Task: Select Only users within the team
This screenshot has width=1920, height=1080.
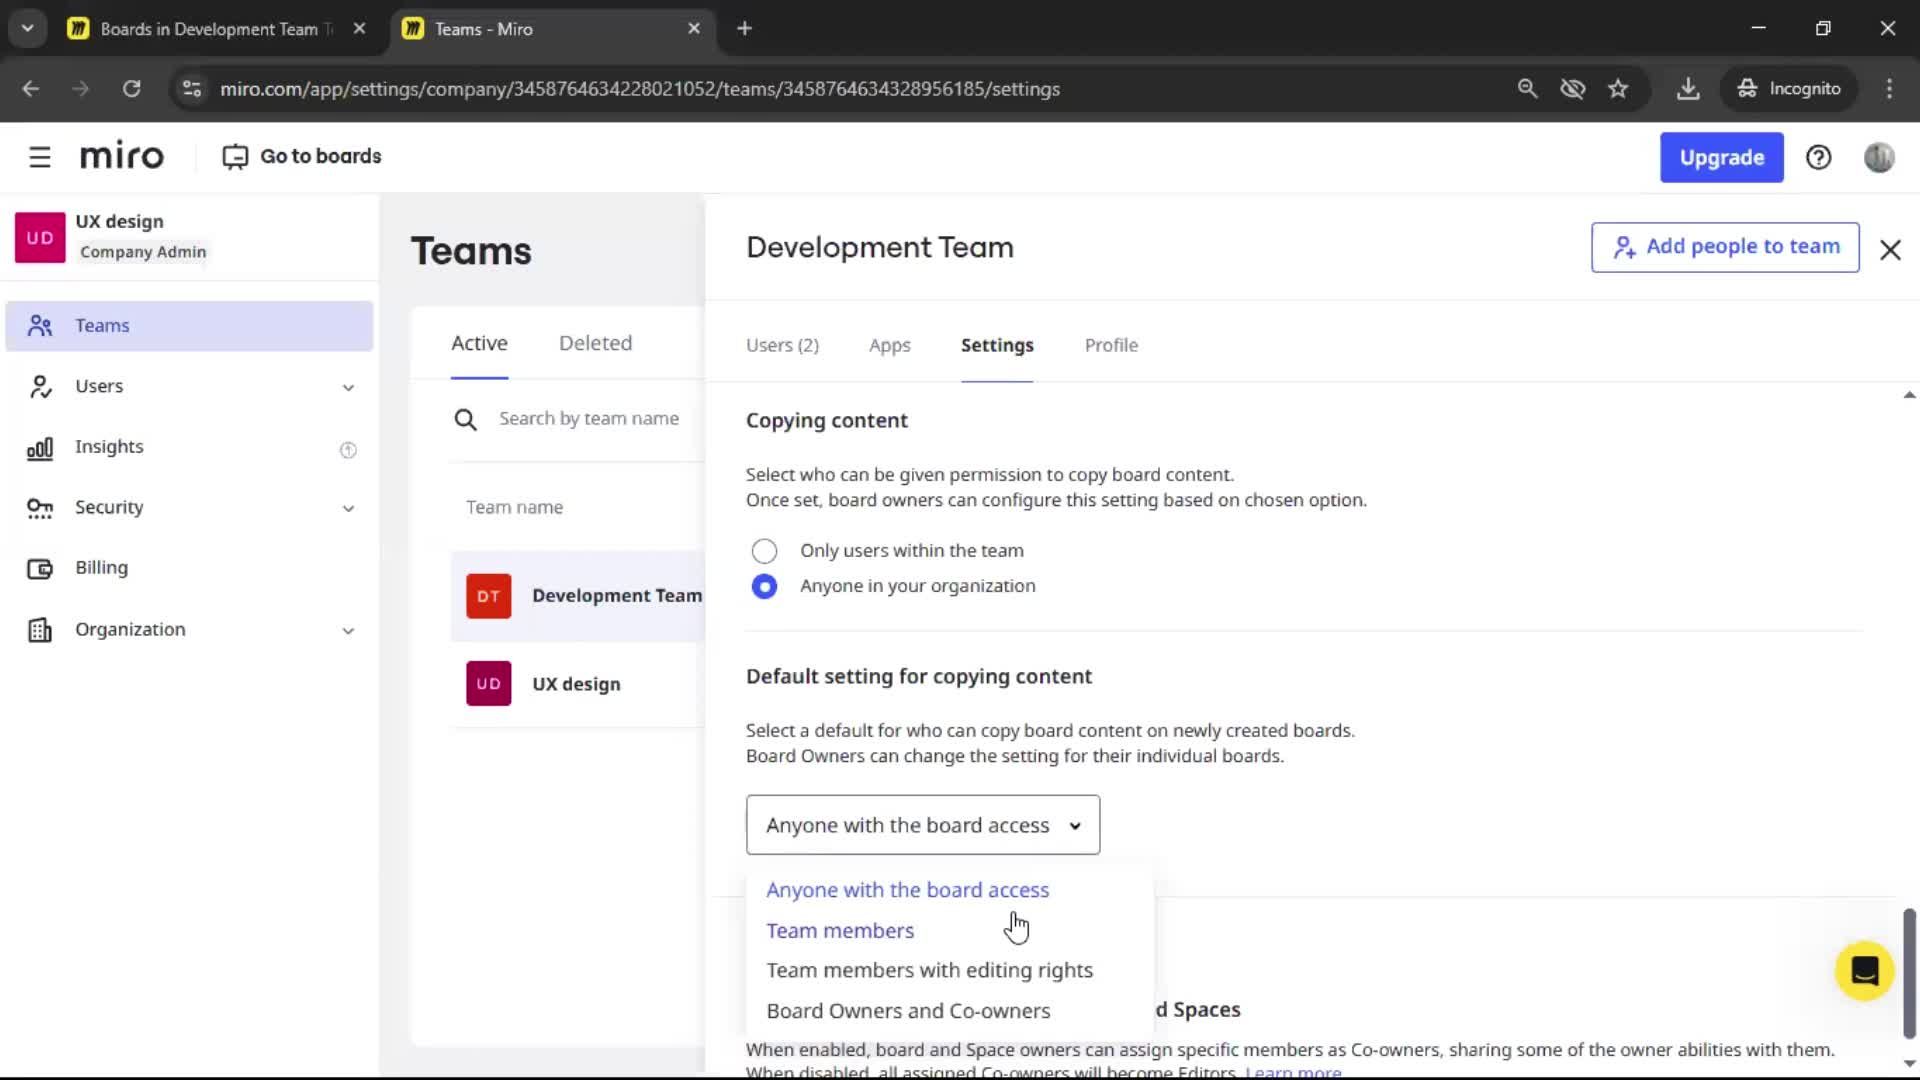Action: 764,551
